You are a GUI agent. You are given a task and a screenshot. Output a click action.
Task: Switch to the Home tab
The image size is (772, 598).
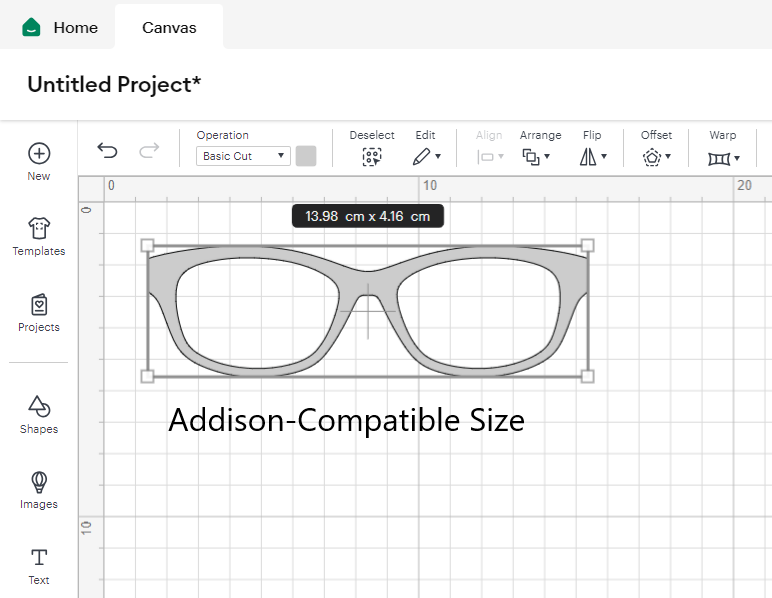pyautogui.click(x=60, y=27)
